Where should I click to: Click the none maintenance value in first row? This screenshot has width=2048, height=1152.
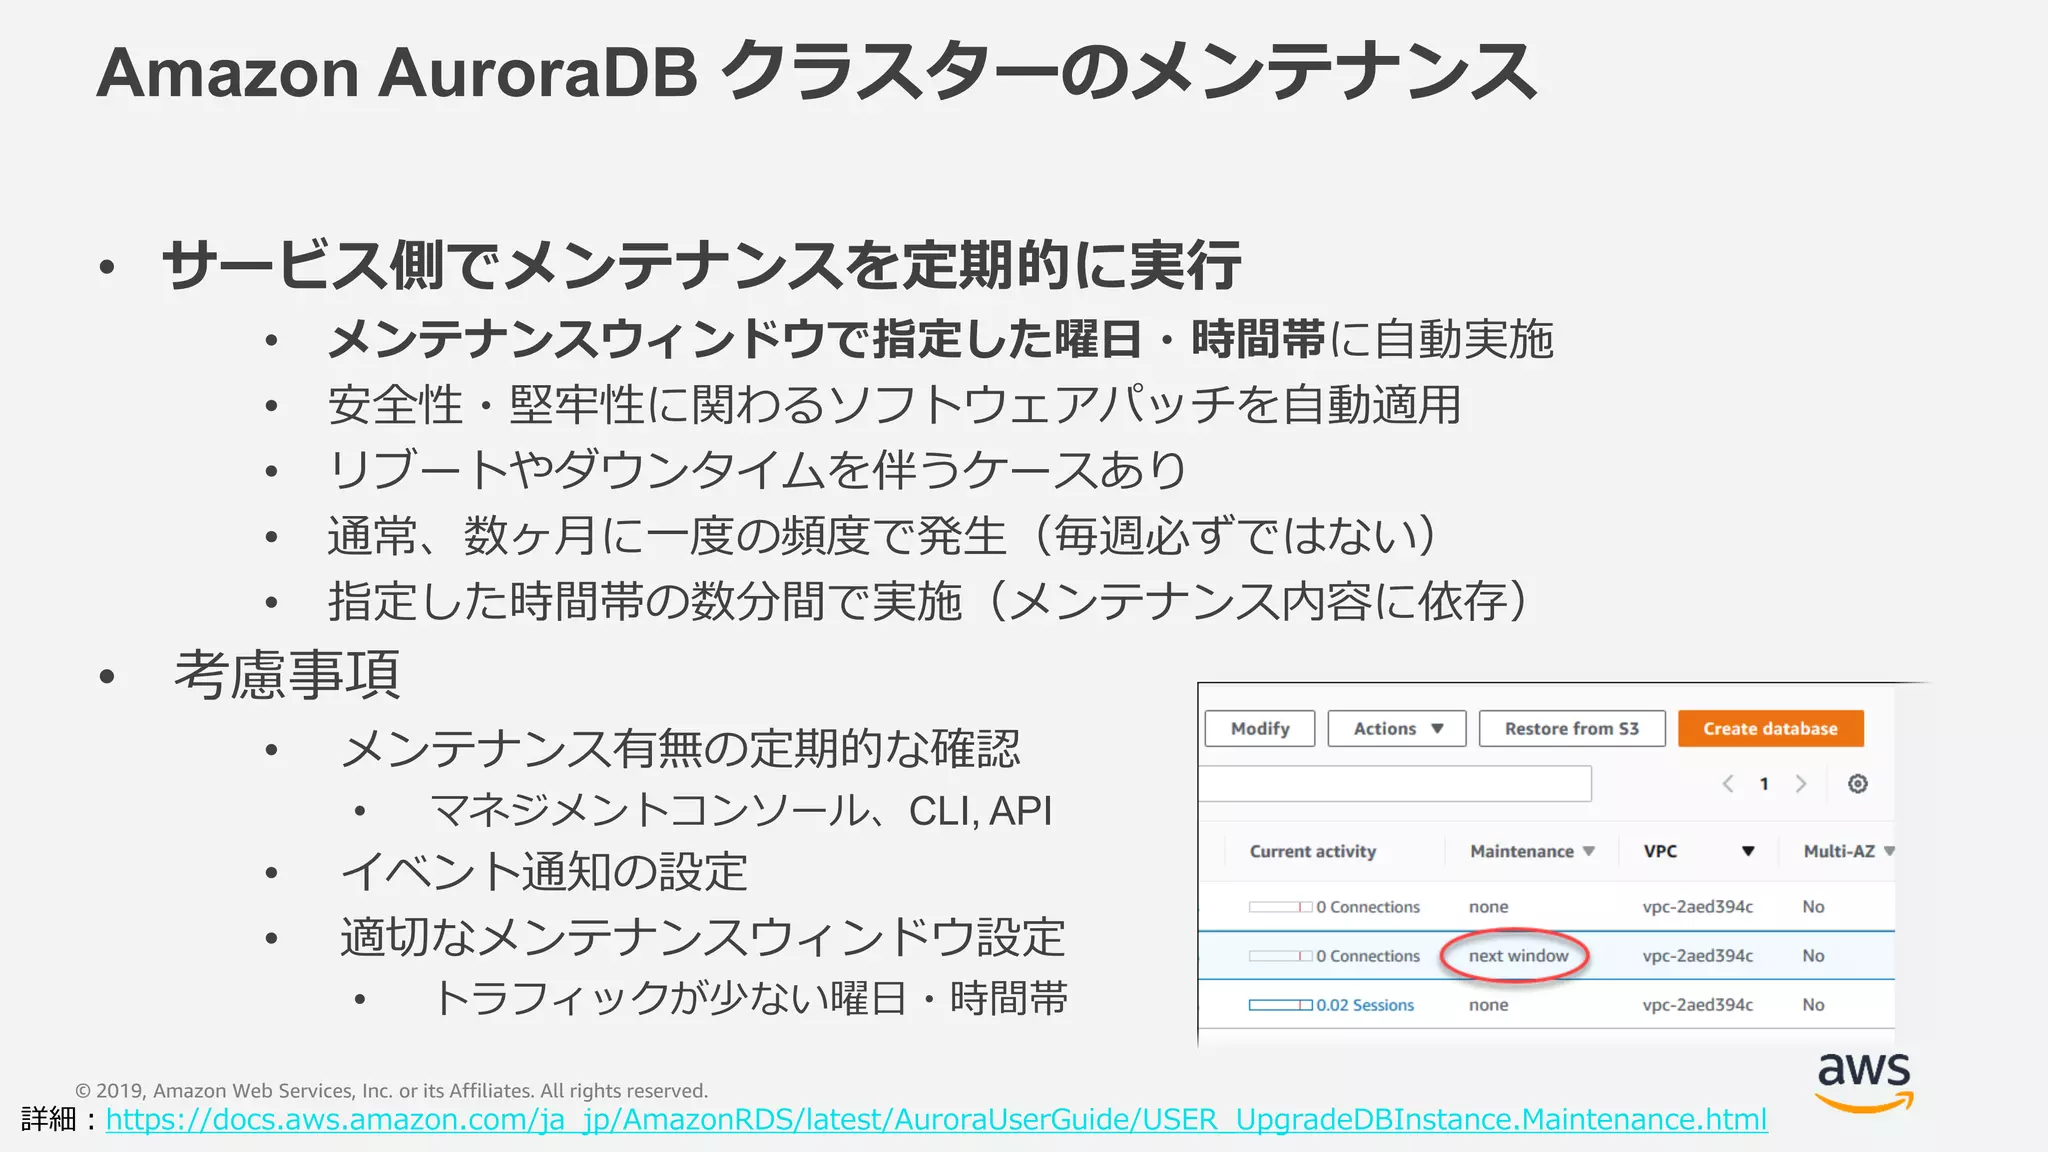tap(1488, 907)
